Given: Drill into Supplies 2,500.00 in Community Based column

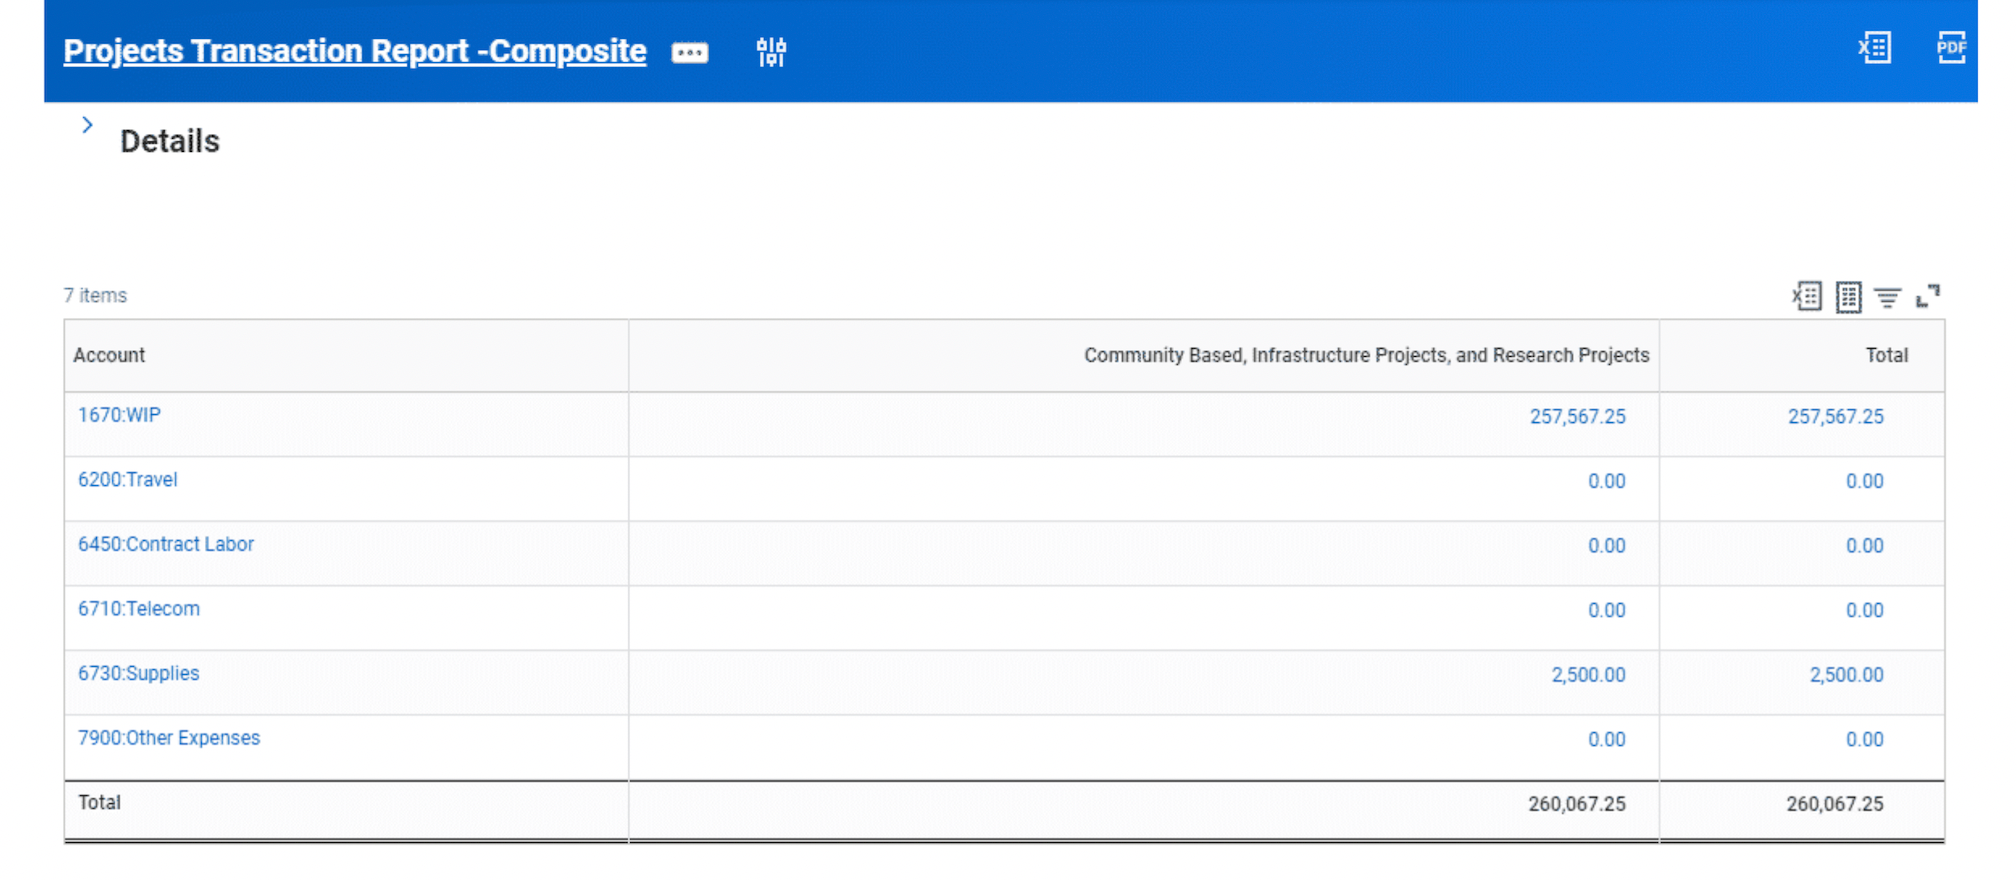Looking at the screenshot, I should click(1588, 675).
